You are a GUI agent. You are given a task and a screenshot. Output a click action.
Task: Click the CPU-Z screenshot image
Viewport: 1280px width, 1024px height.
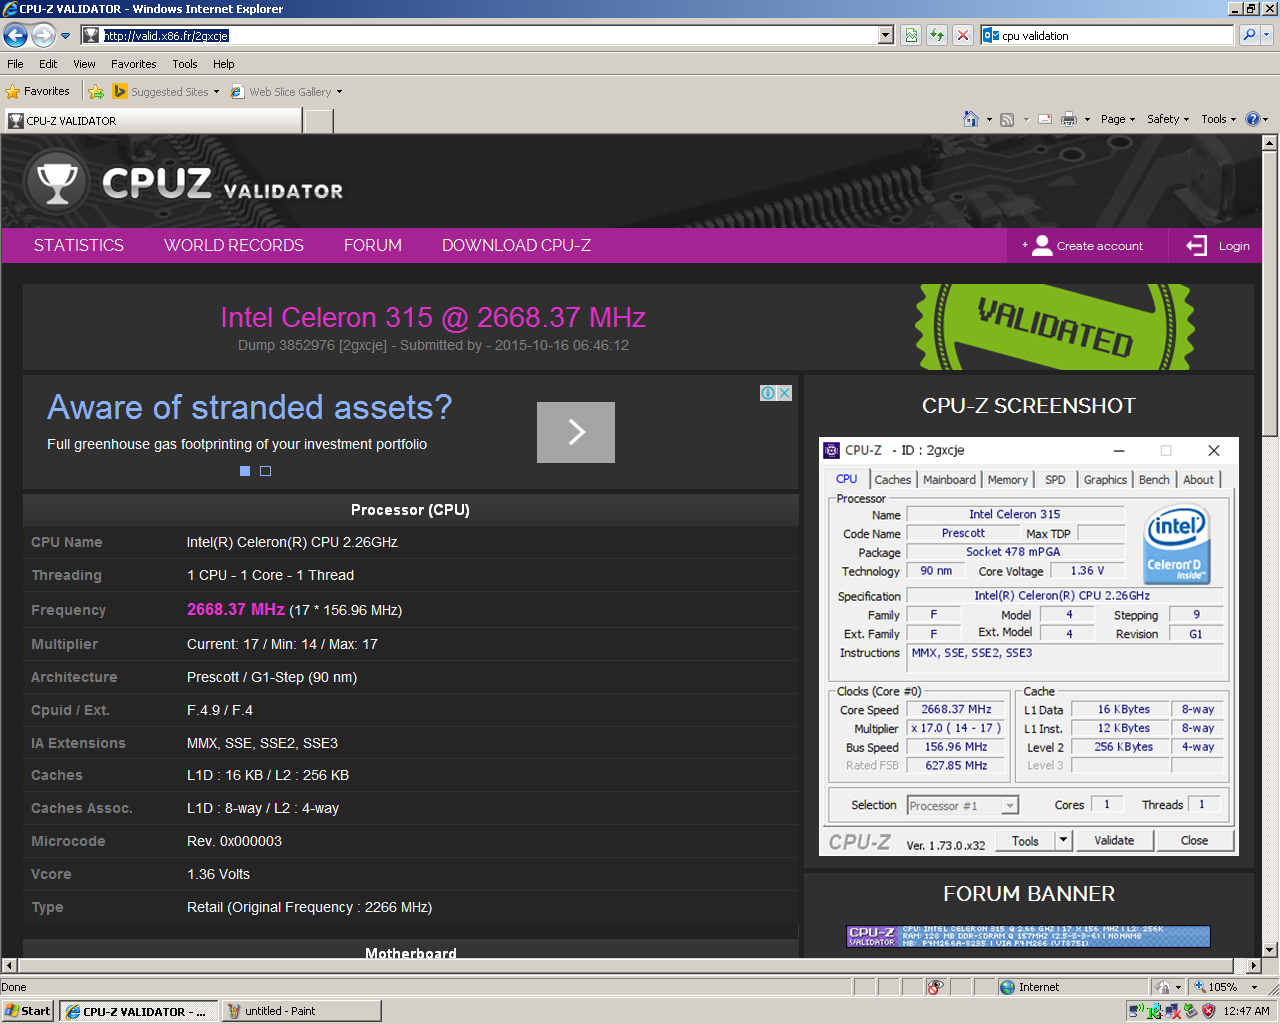1029,646
